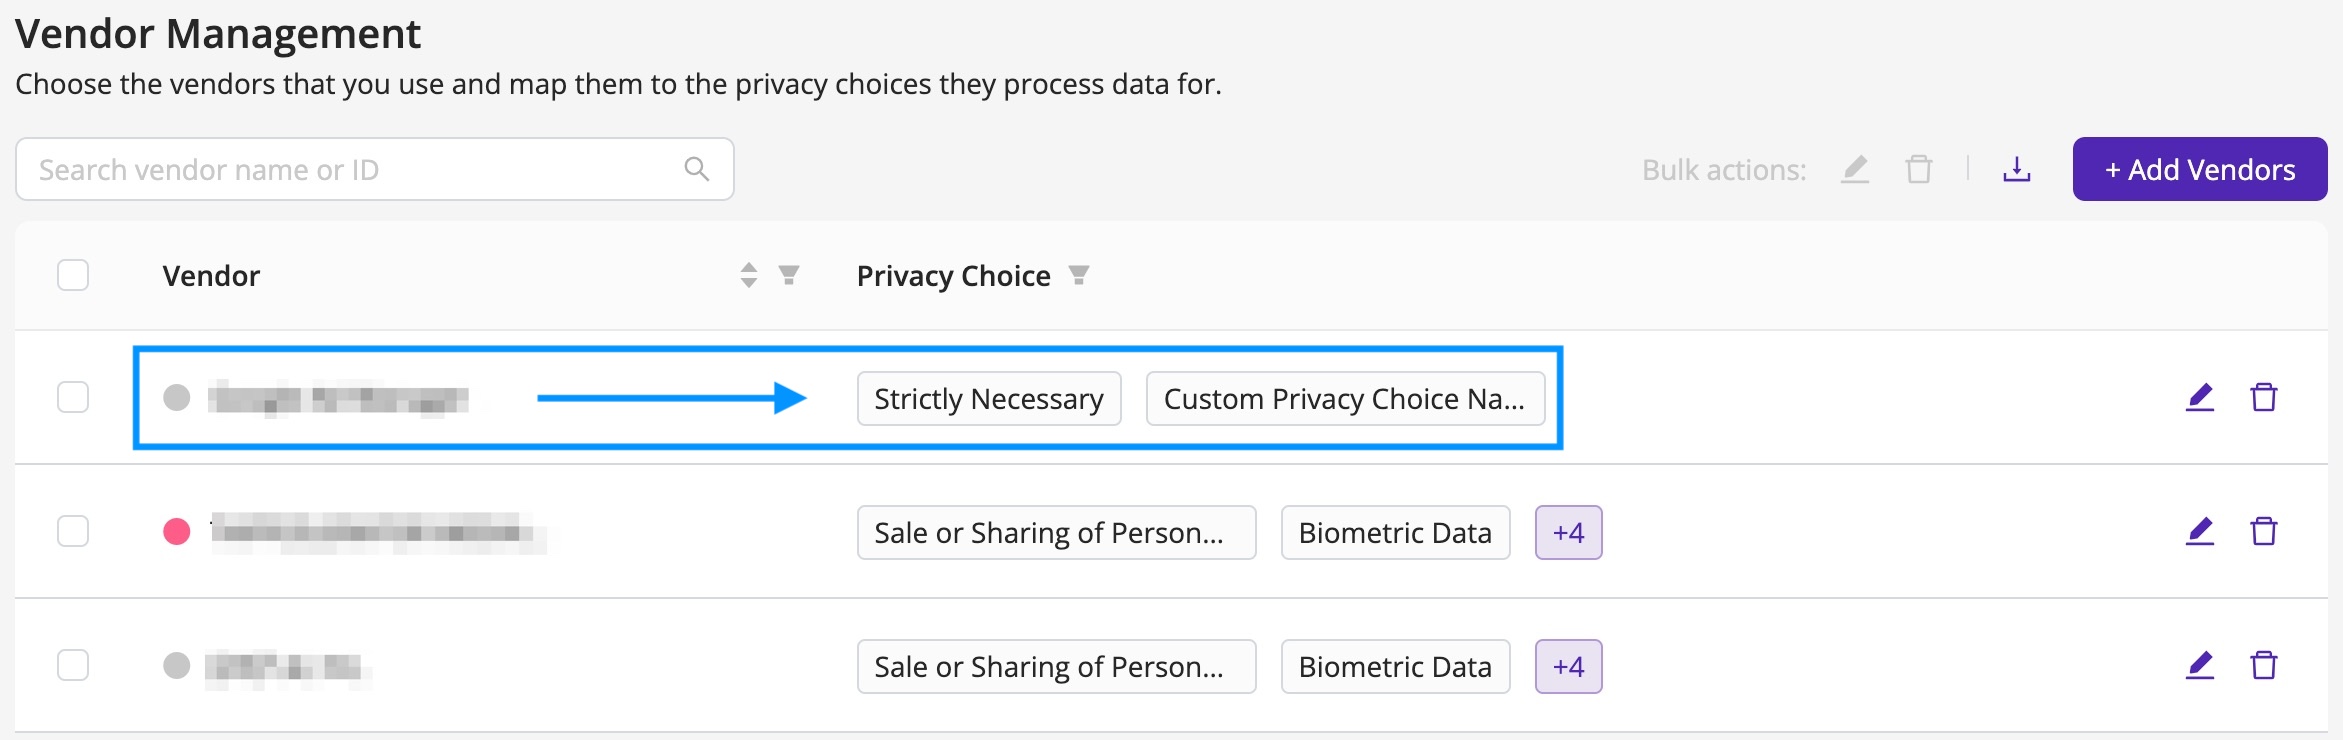The image size is (2343, 740).
Task: Delete first vendor using trash icon
Action: 2264,397
